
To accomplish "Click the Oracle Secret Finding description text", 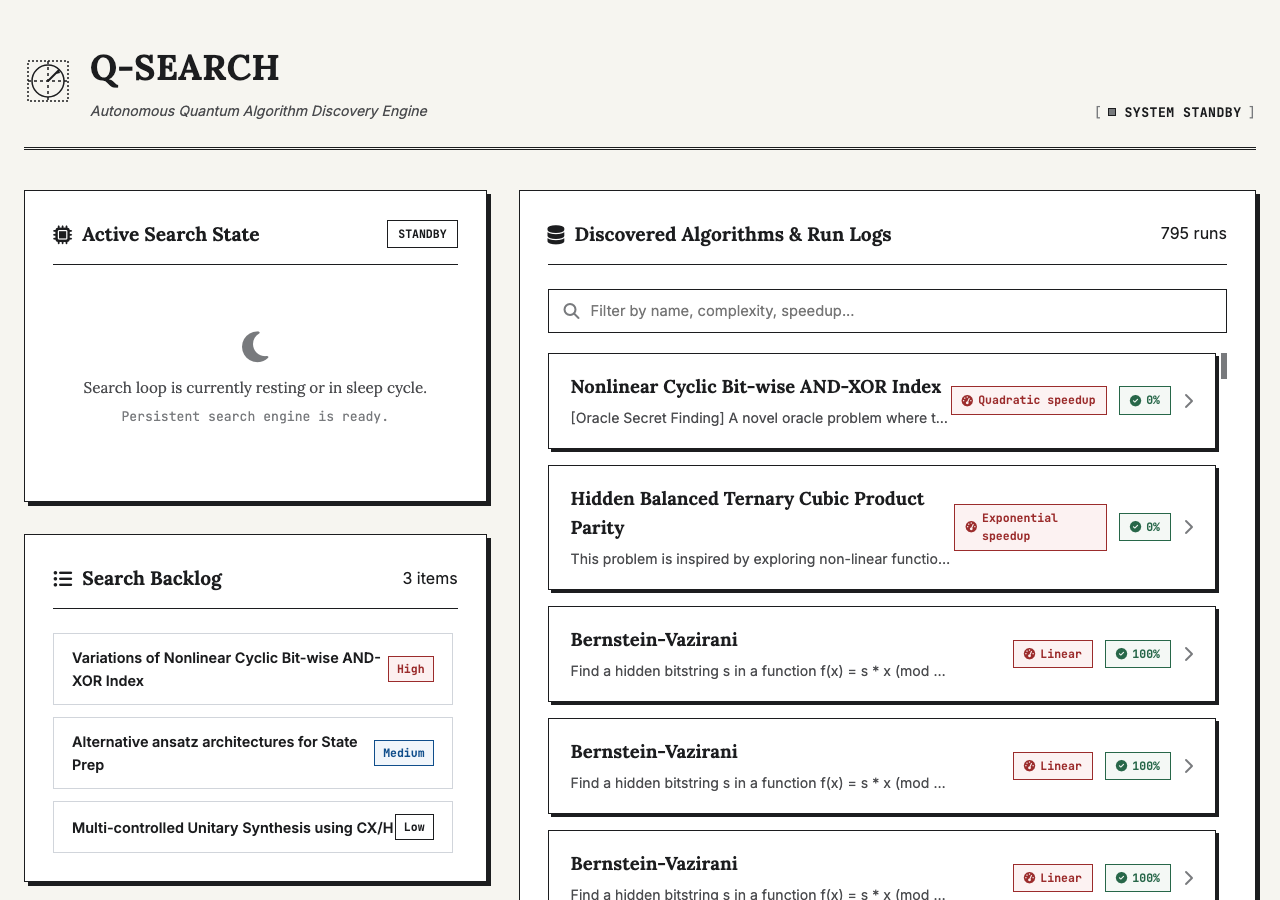I will pos(759,418).
